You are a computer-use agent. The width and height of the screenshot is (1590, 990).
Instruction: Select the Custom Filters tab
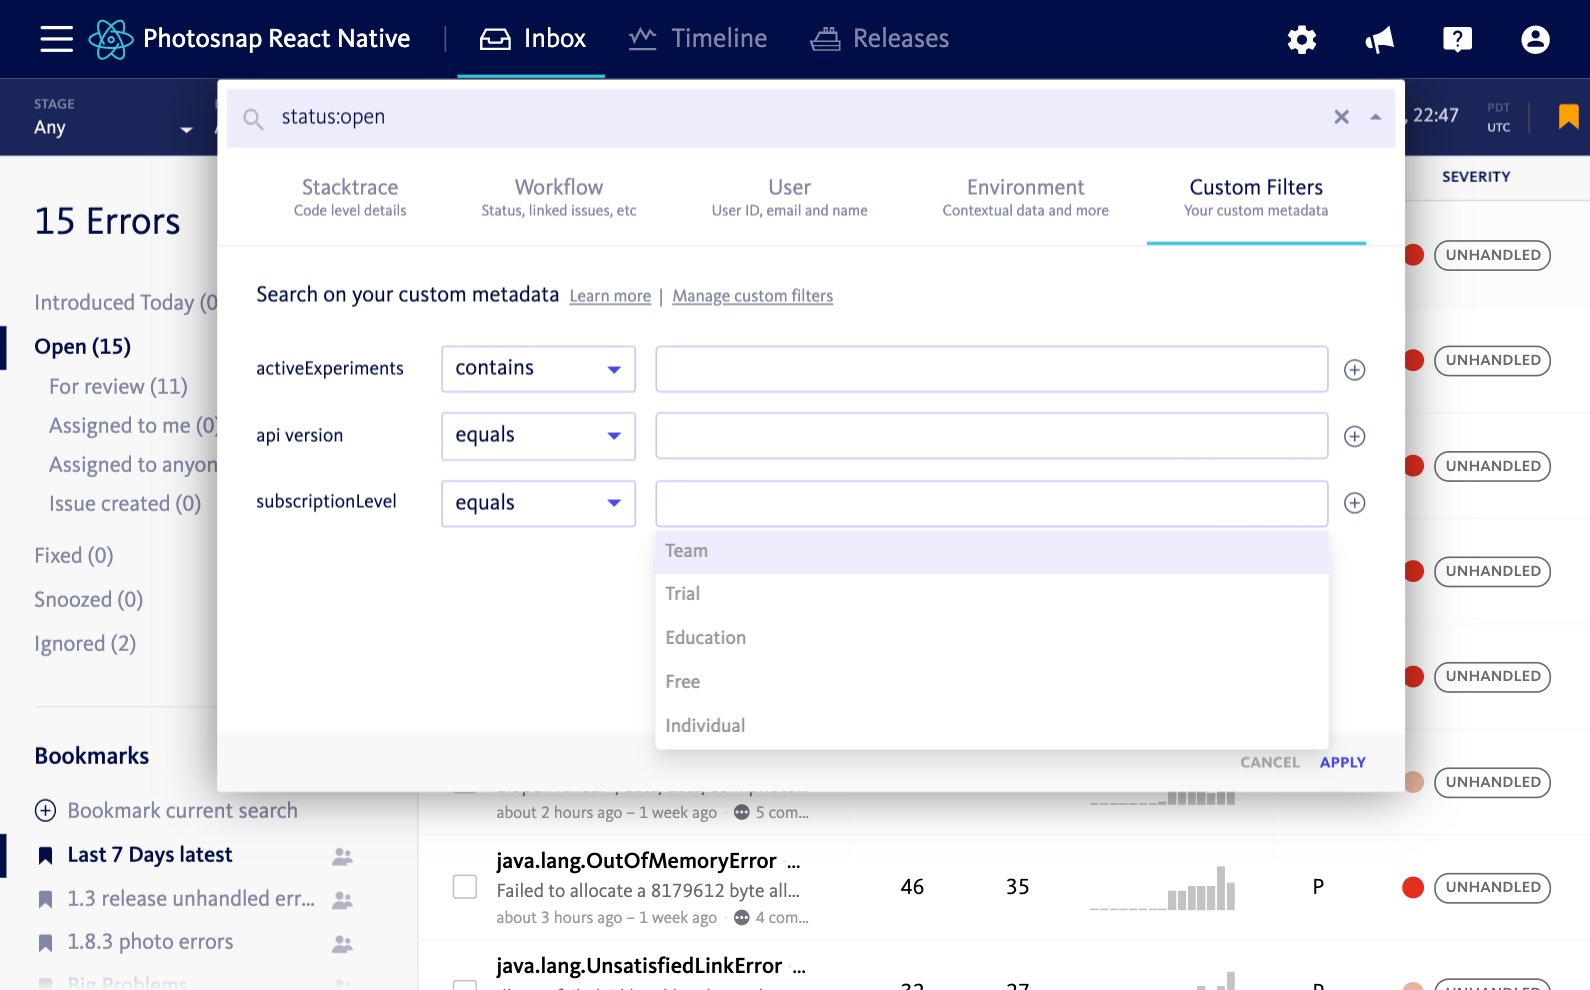pos(1256,197)
